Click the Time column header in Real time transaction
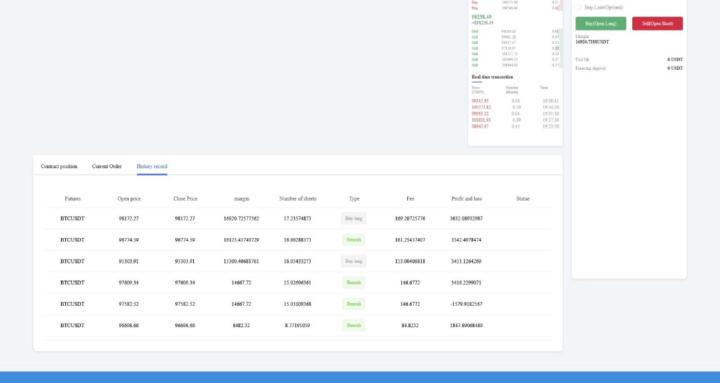This screenshot has height=383, width=720. point(544,87)
